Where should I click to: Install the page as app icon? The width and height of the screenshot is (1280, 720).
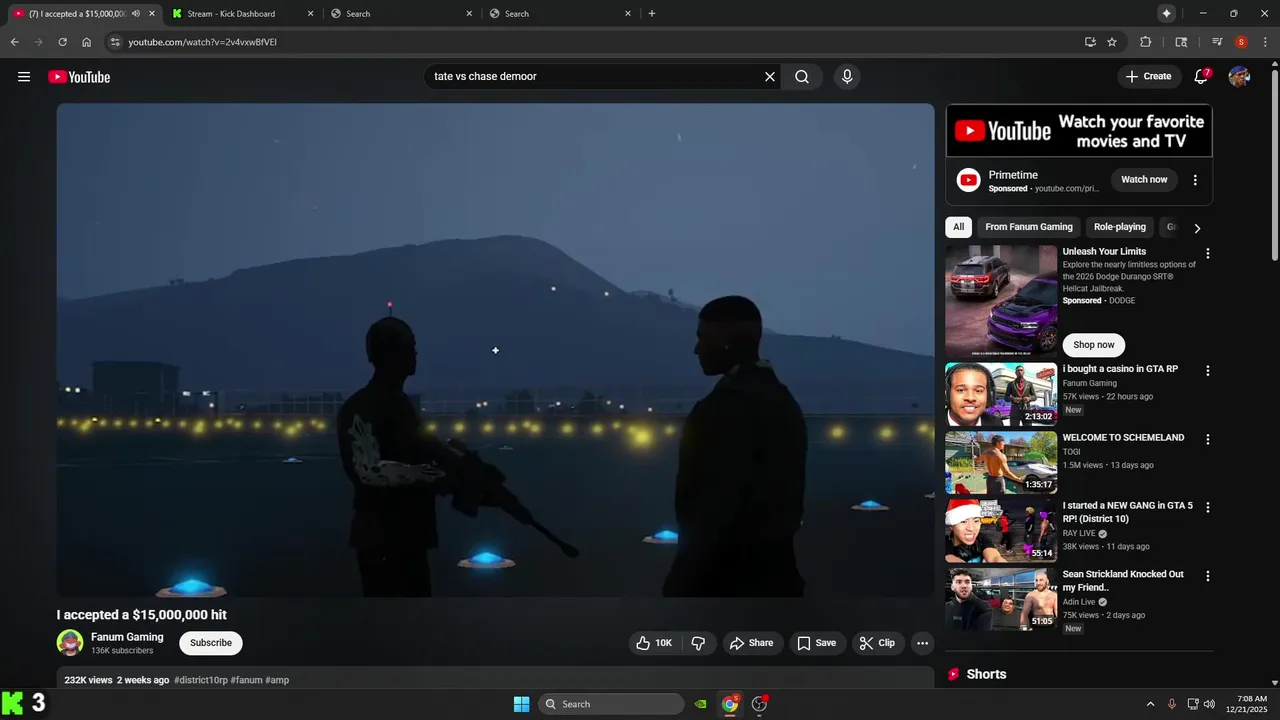[x=1090, y=42]
